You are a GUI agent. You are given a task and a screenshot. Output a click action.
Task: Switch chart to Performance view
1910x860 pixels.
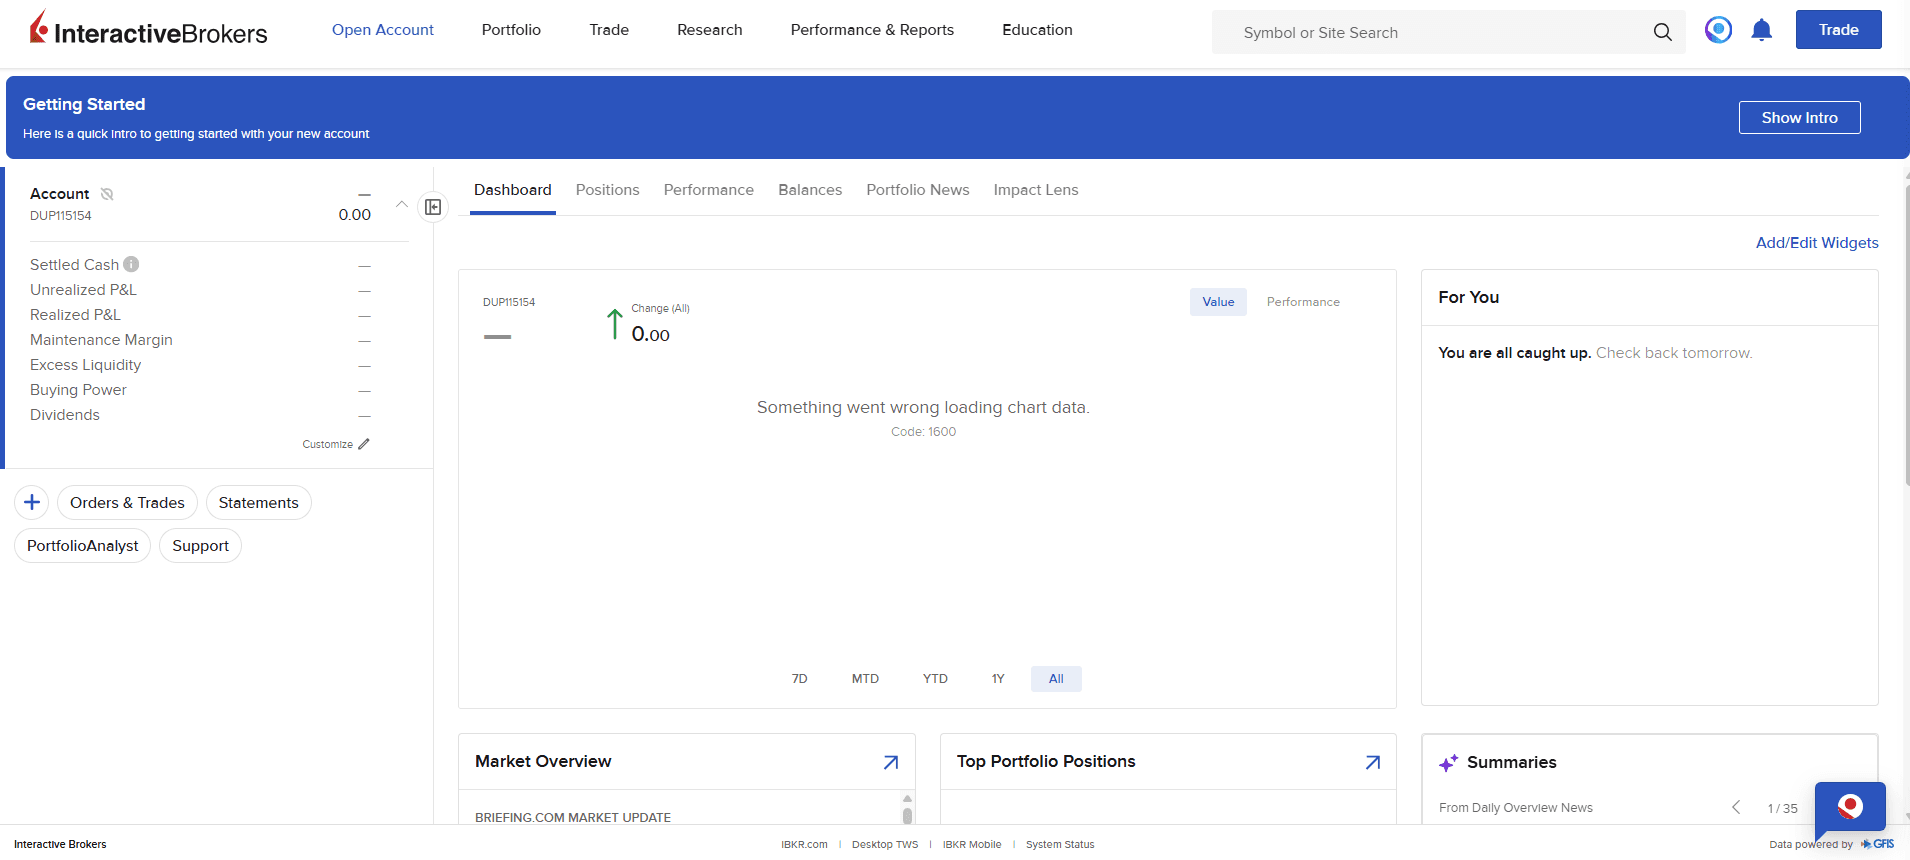1303,302
